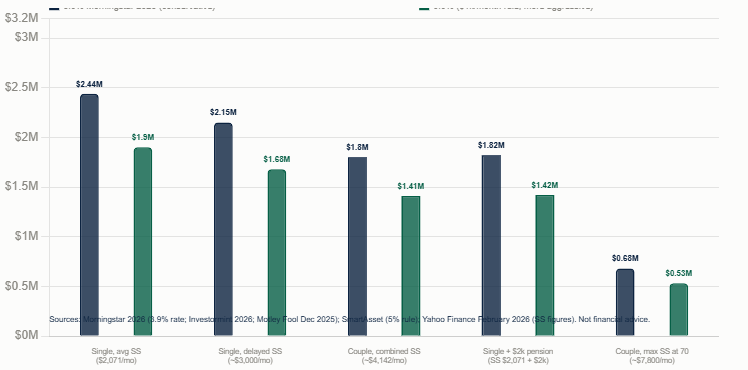Click the 'Single, avg SS ($2,071/mo)' category label
Image resolution: width=748 pixels, height=370 pixels.
(x=116, y=356)
